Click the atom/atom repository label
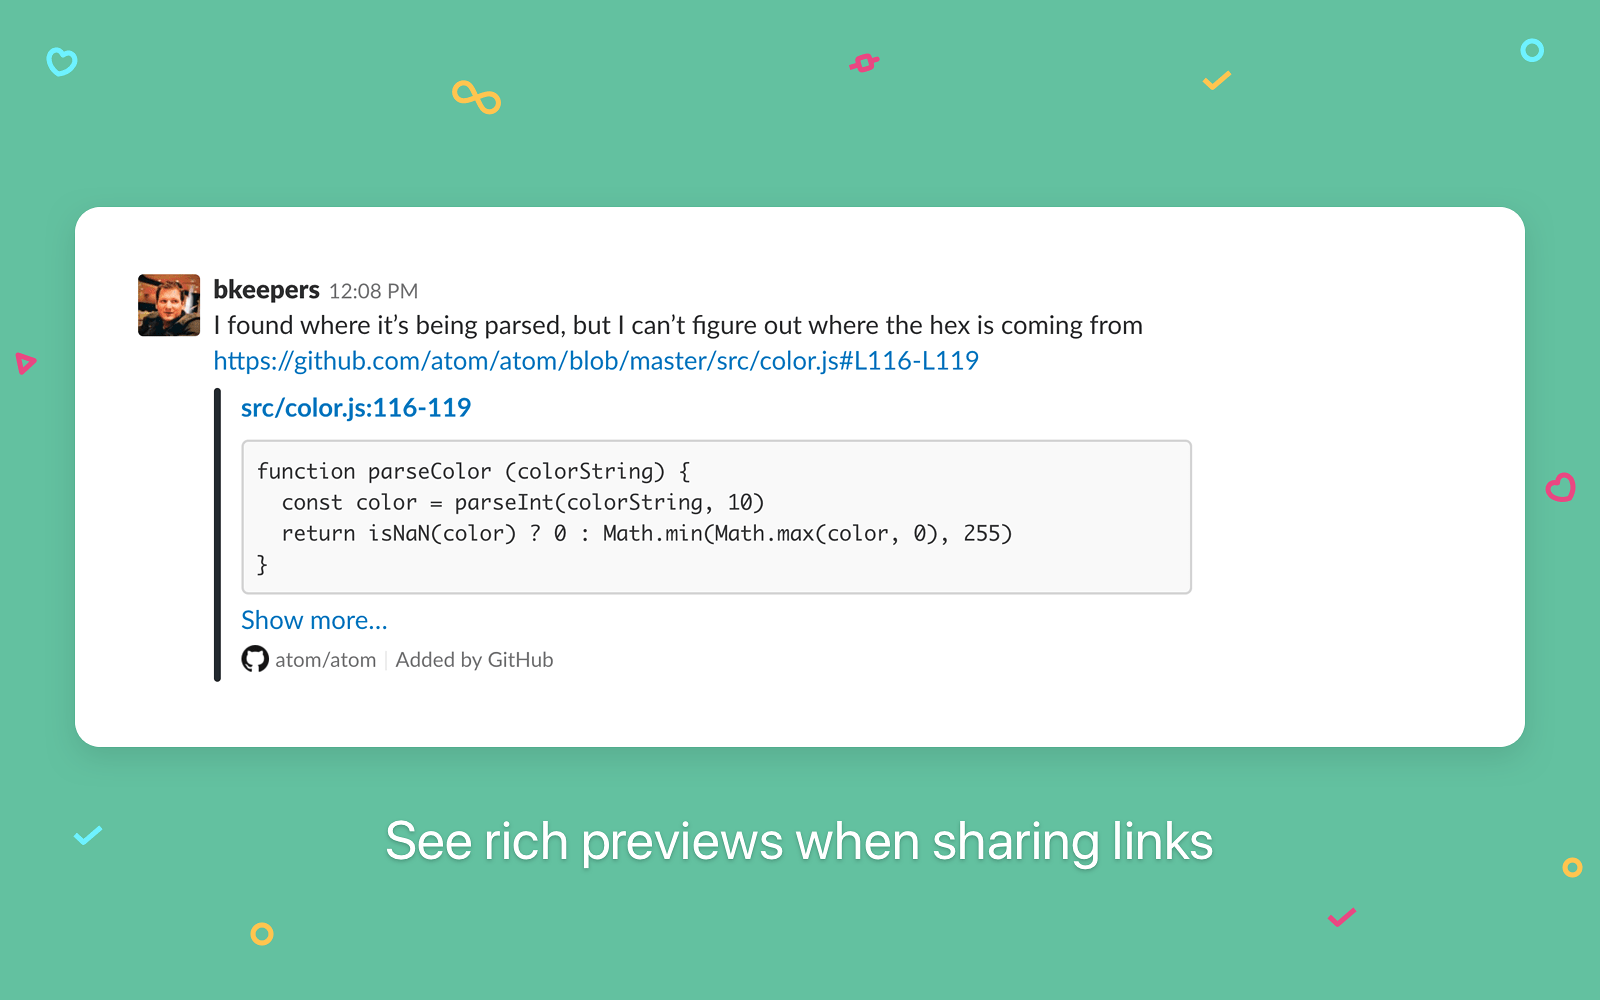The image size is (1600, 1000). tap(326, 660)
